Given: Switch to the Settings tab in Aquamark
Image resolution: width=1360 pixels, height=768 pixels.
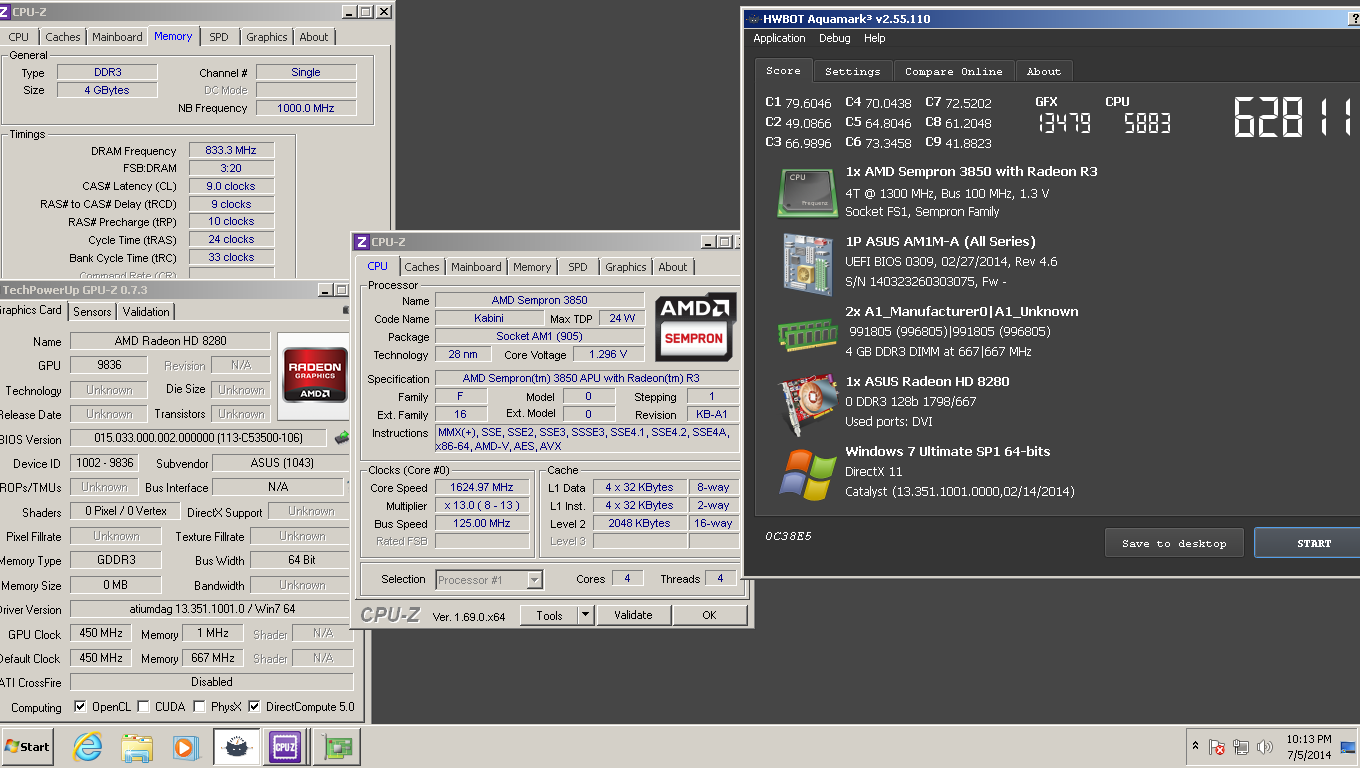Looking at the screenshot, I should coord(853,71).
